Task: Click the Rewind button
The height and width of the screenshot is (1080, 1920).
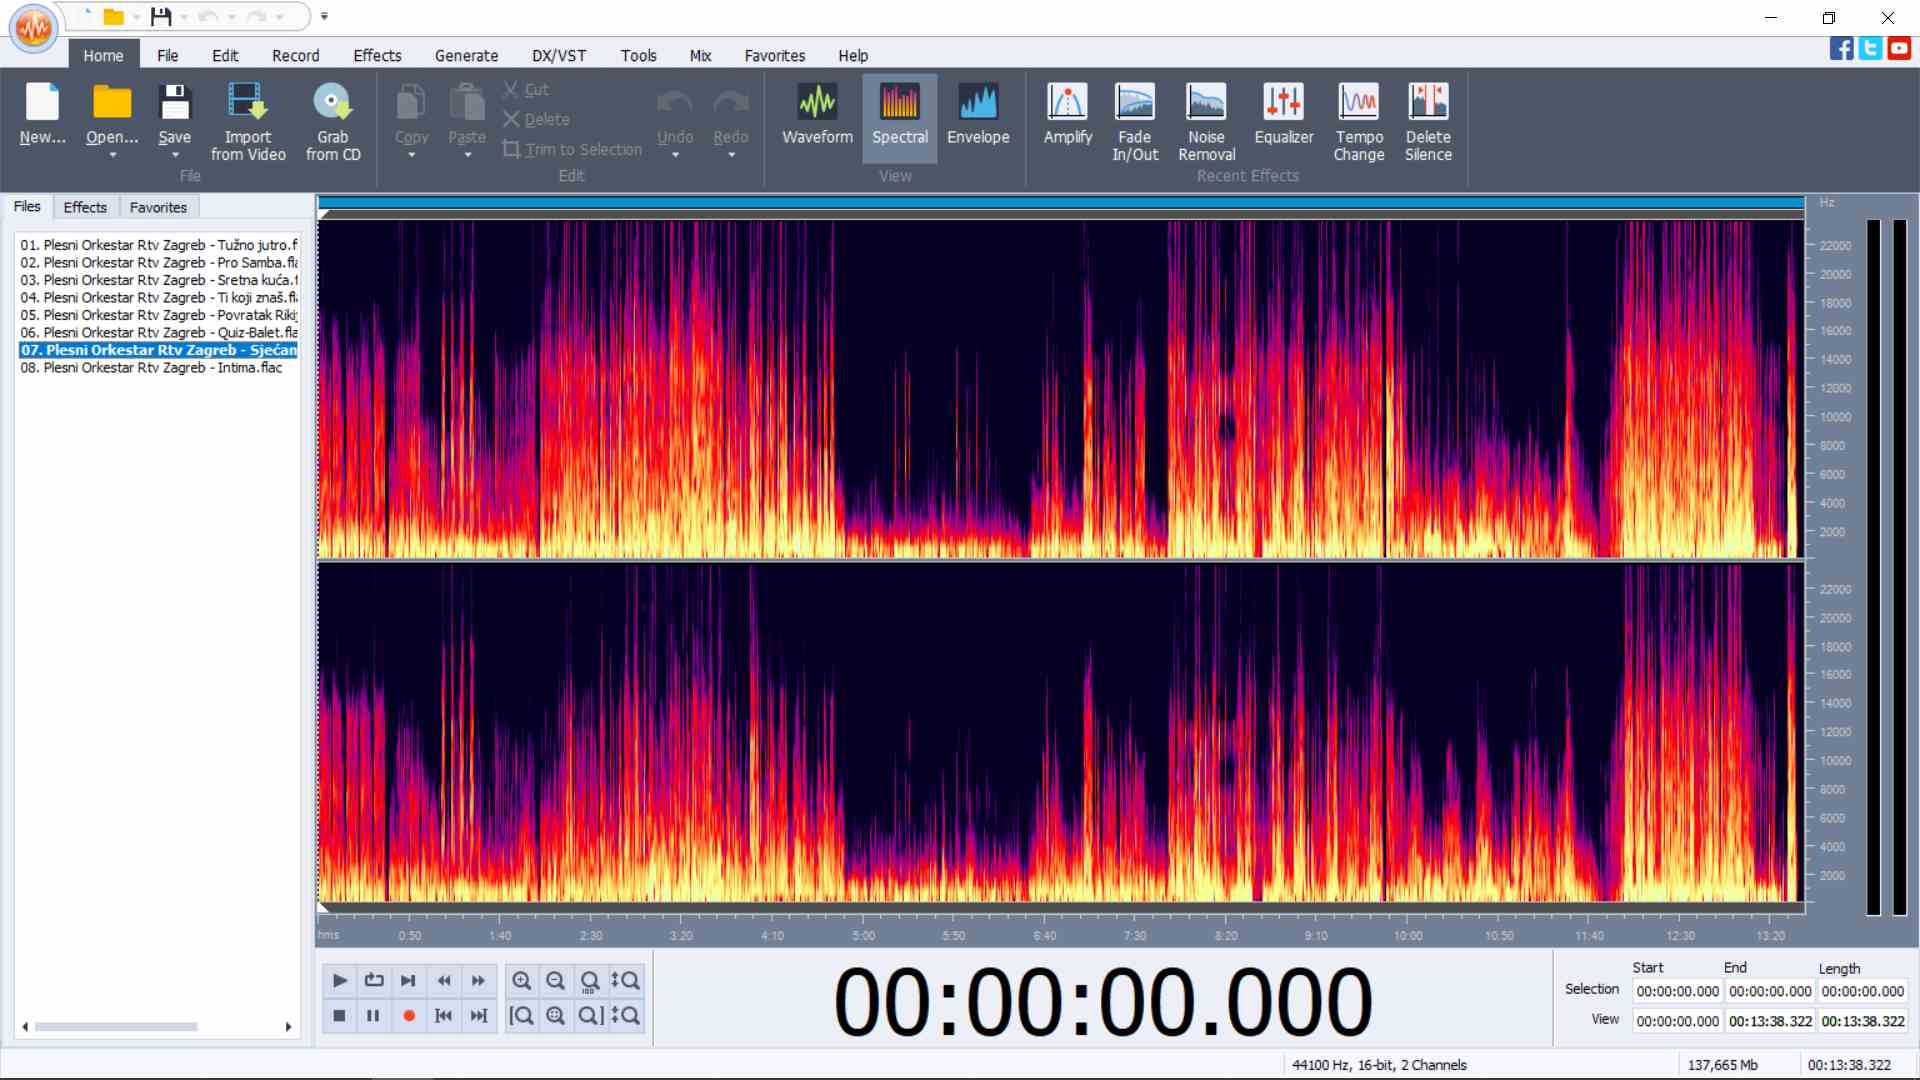Action: tap(443, 981)
